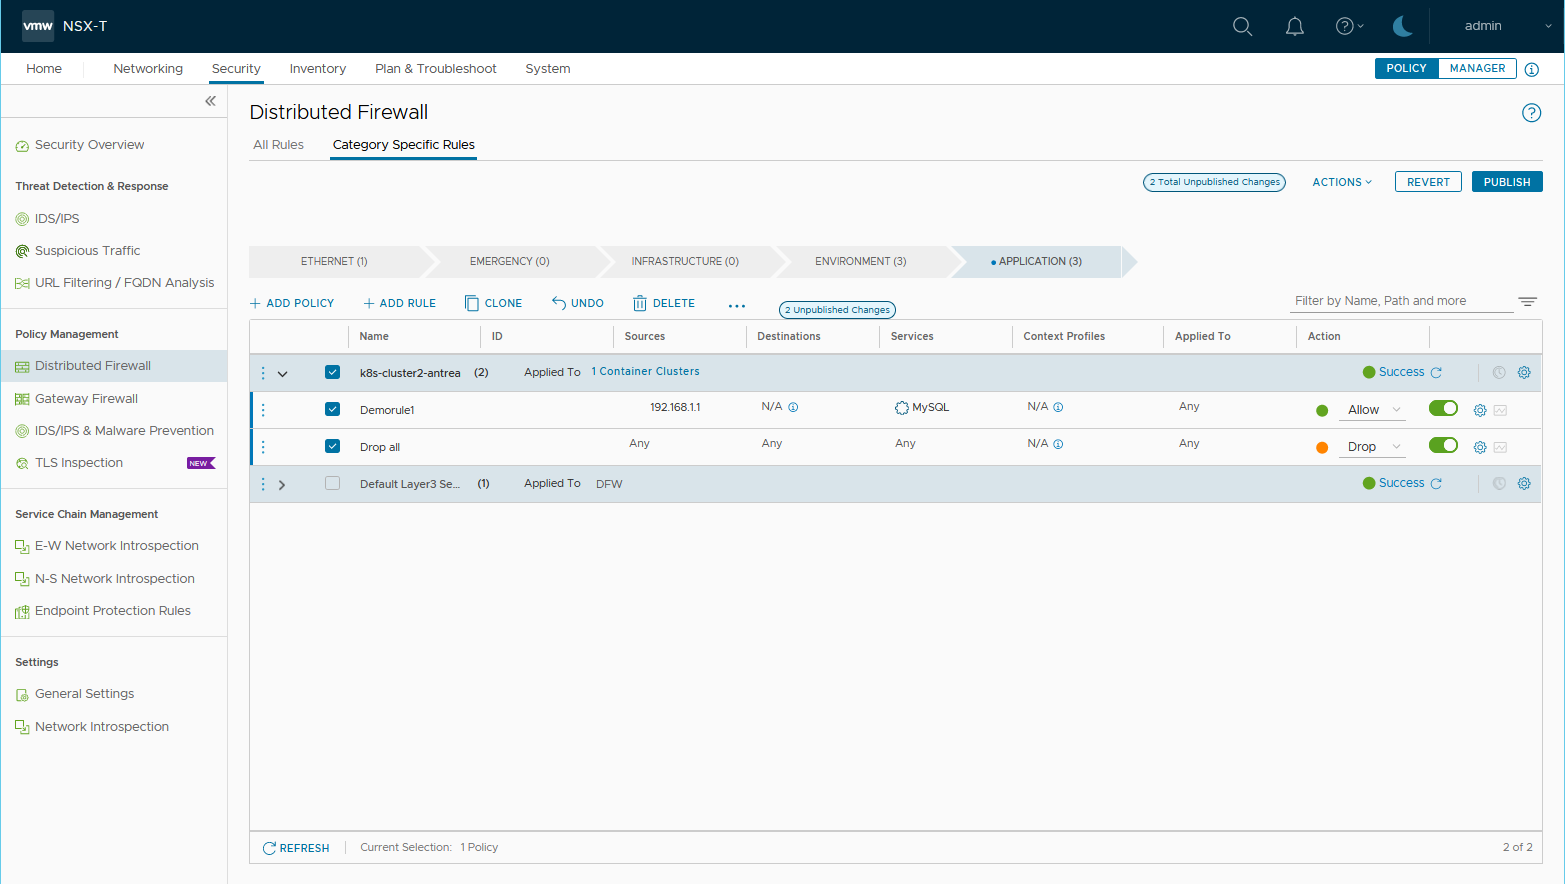
Task: Open the more options ellipsis menu
Action: click(737, 305)
